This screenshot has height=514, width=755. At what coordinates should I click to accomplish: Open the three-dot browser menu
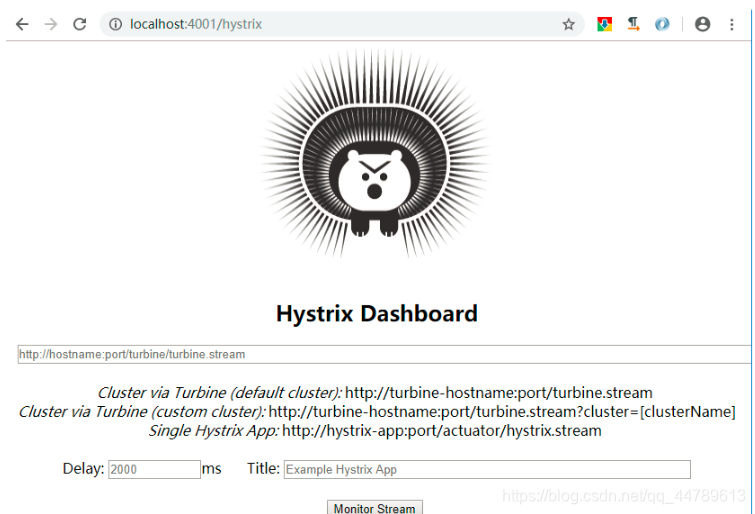(731, 24)
